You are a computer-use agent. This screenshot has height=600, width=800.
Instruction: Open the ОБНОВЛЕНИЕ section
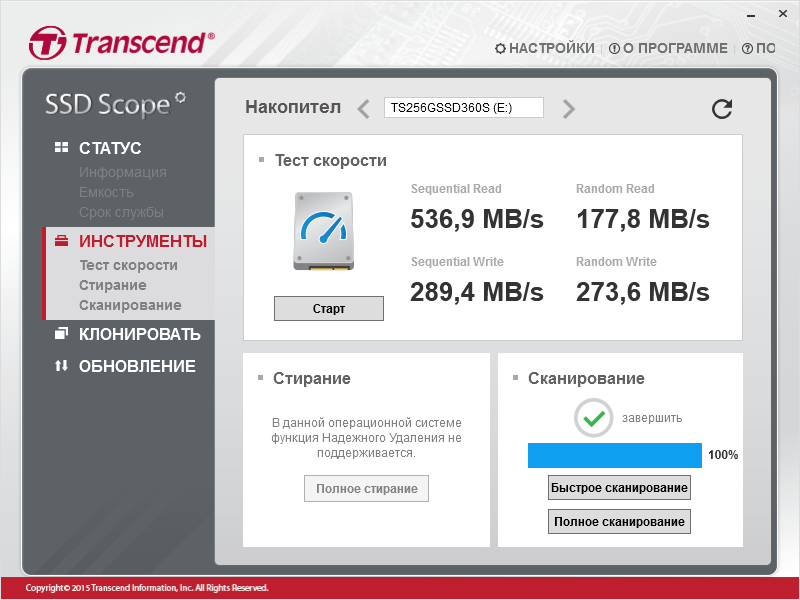pos(137,366)
